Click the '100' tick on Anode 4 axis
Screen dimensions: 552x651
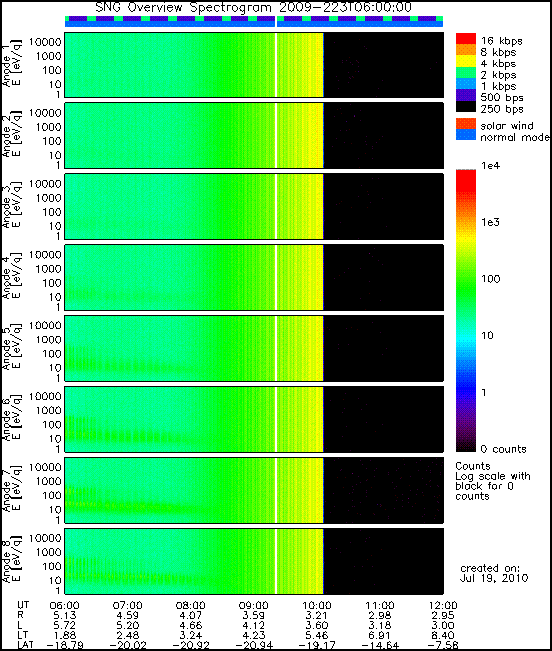point(51,283)
